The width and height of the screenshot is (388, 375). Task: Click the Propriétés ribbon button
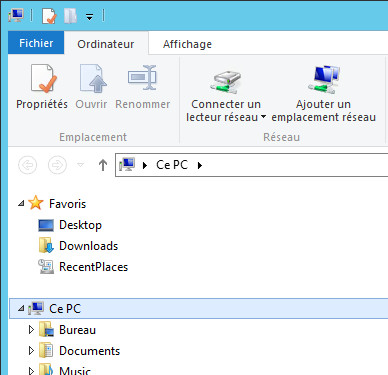(x=42, y=87)
